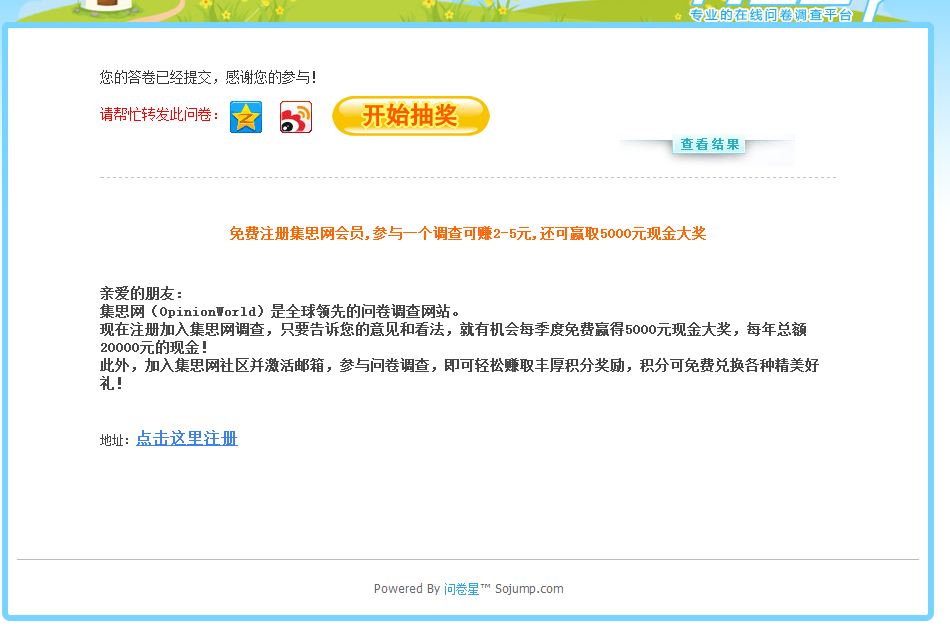Click the line mentioning OpinionWorld

[279, 312]
